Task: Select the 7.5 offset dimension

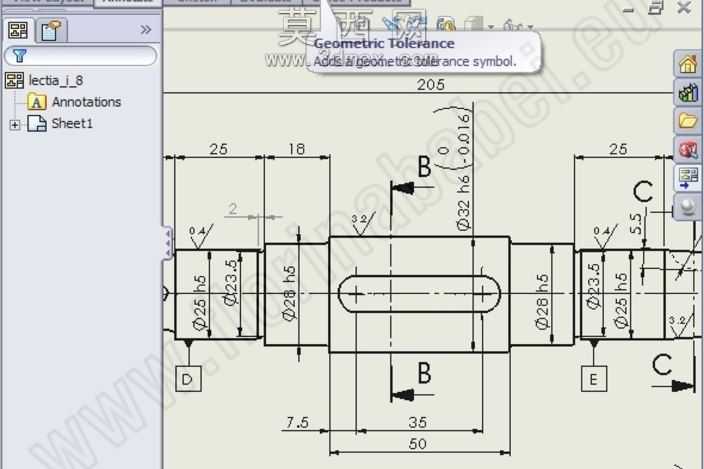Action: point(297,422)
